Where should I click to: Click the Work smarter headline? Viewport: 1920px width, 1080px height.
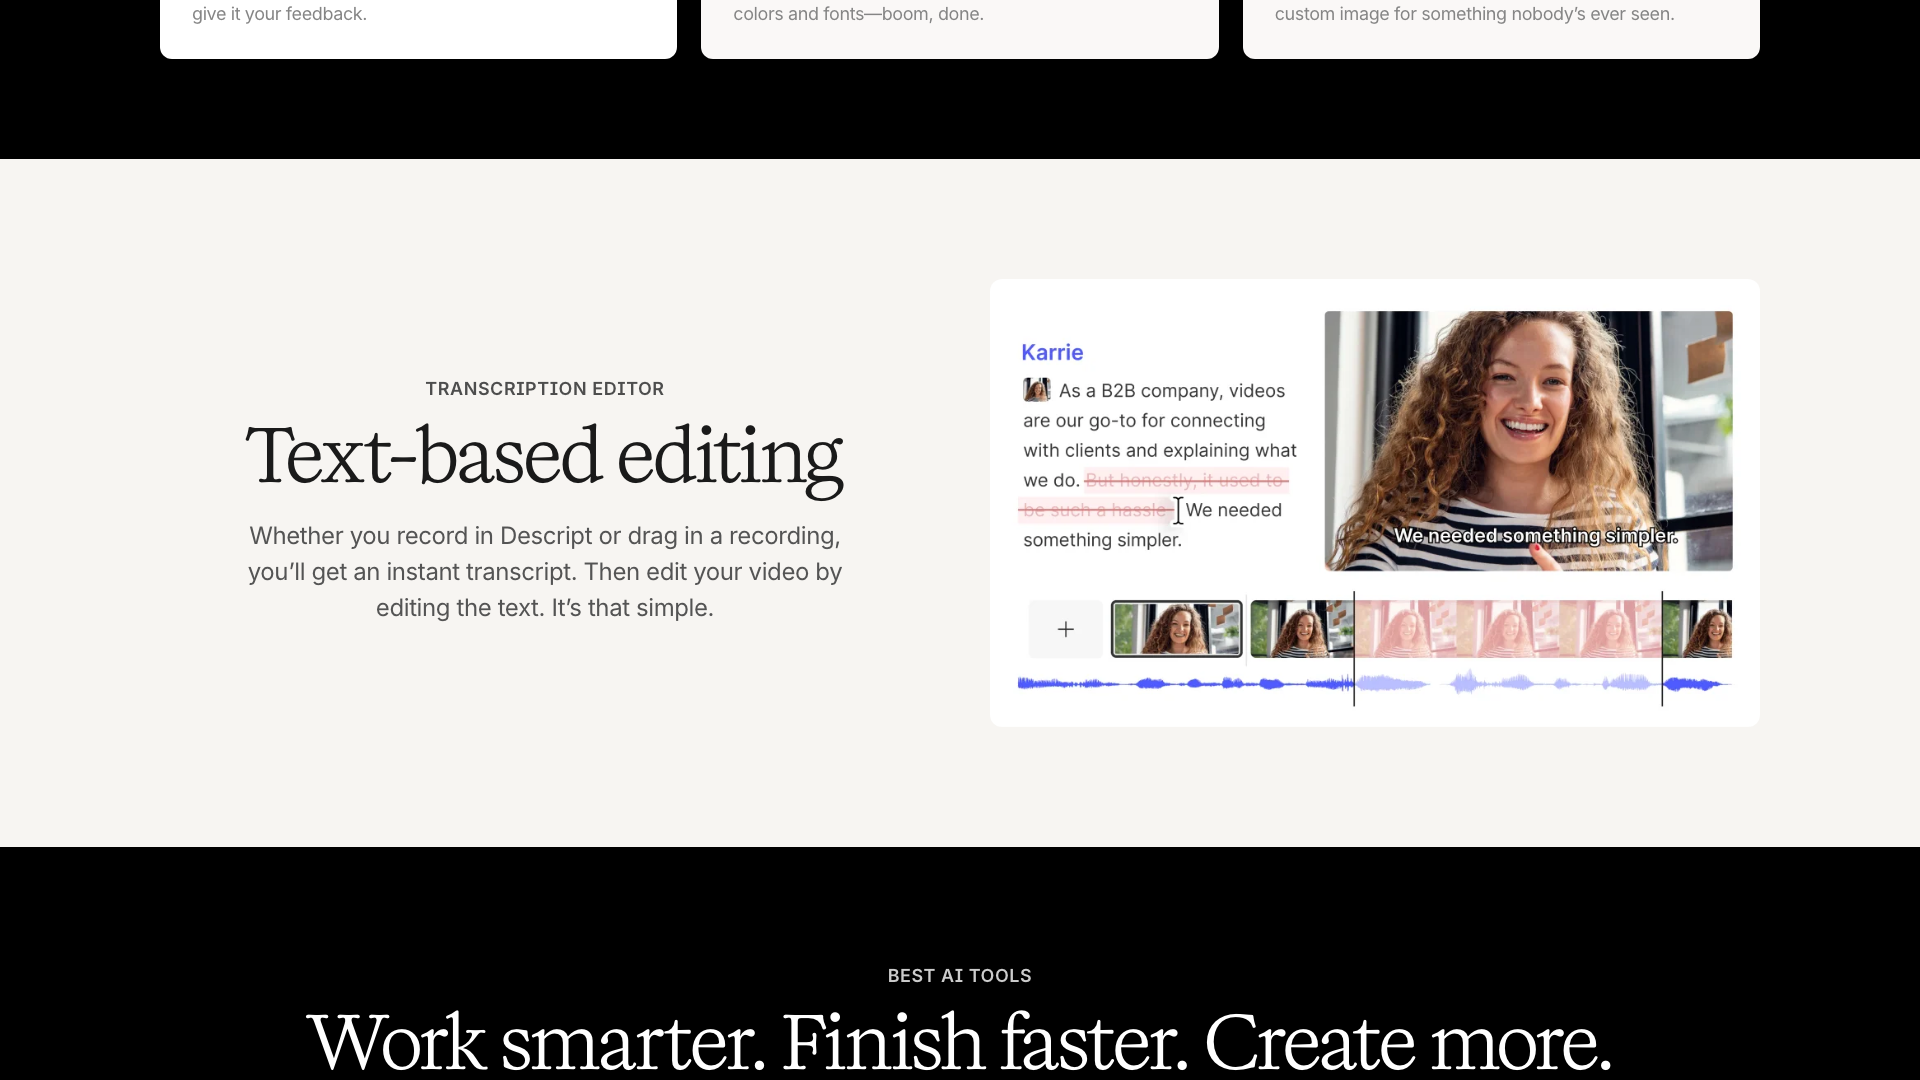click(x=959, y=1041)
